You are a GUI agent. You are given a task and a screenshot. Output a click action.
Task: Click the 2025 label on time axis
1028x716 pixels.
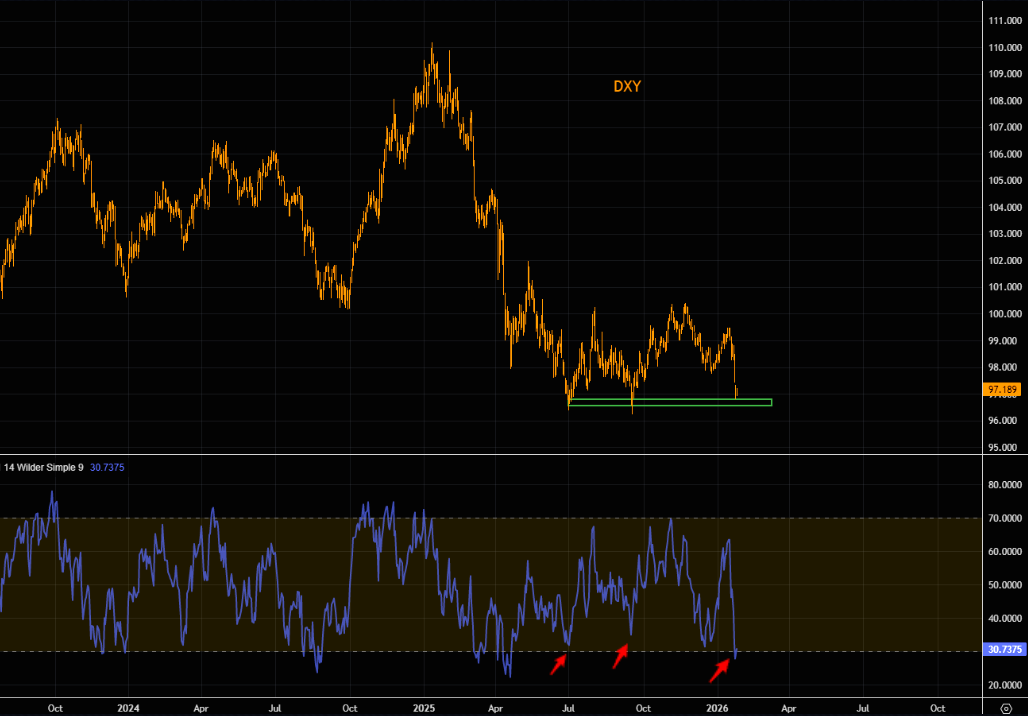click(x=423, y=707)
